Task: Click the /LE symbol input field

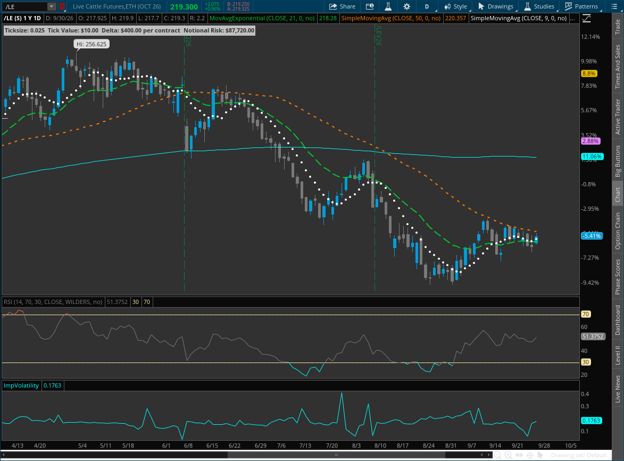Action: pyautogui.click(x=25, y=6)
